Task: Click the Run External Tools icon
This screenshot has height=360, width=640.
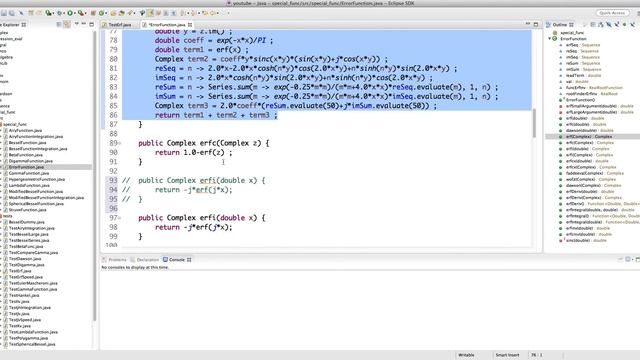Action: tap(81, 13)
